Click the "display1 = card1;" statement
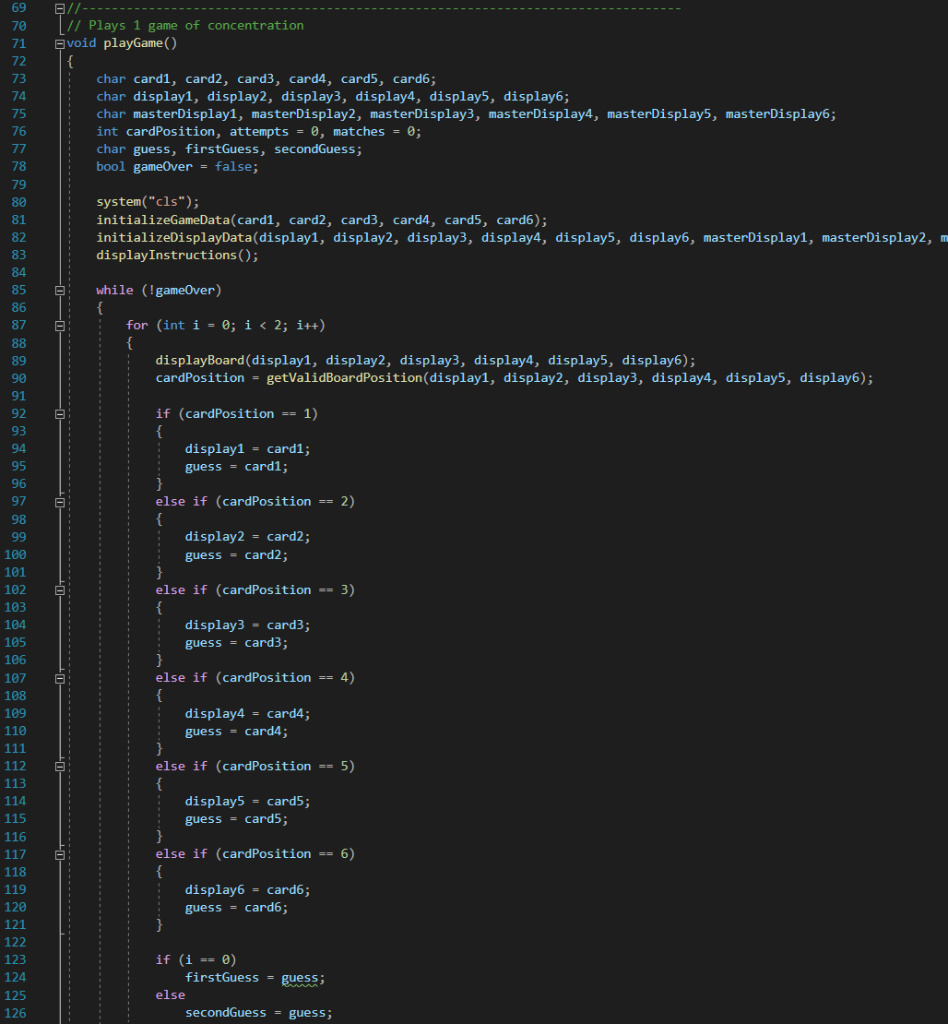Screen dimensions: 948x1024 point(247,449)
